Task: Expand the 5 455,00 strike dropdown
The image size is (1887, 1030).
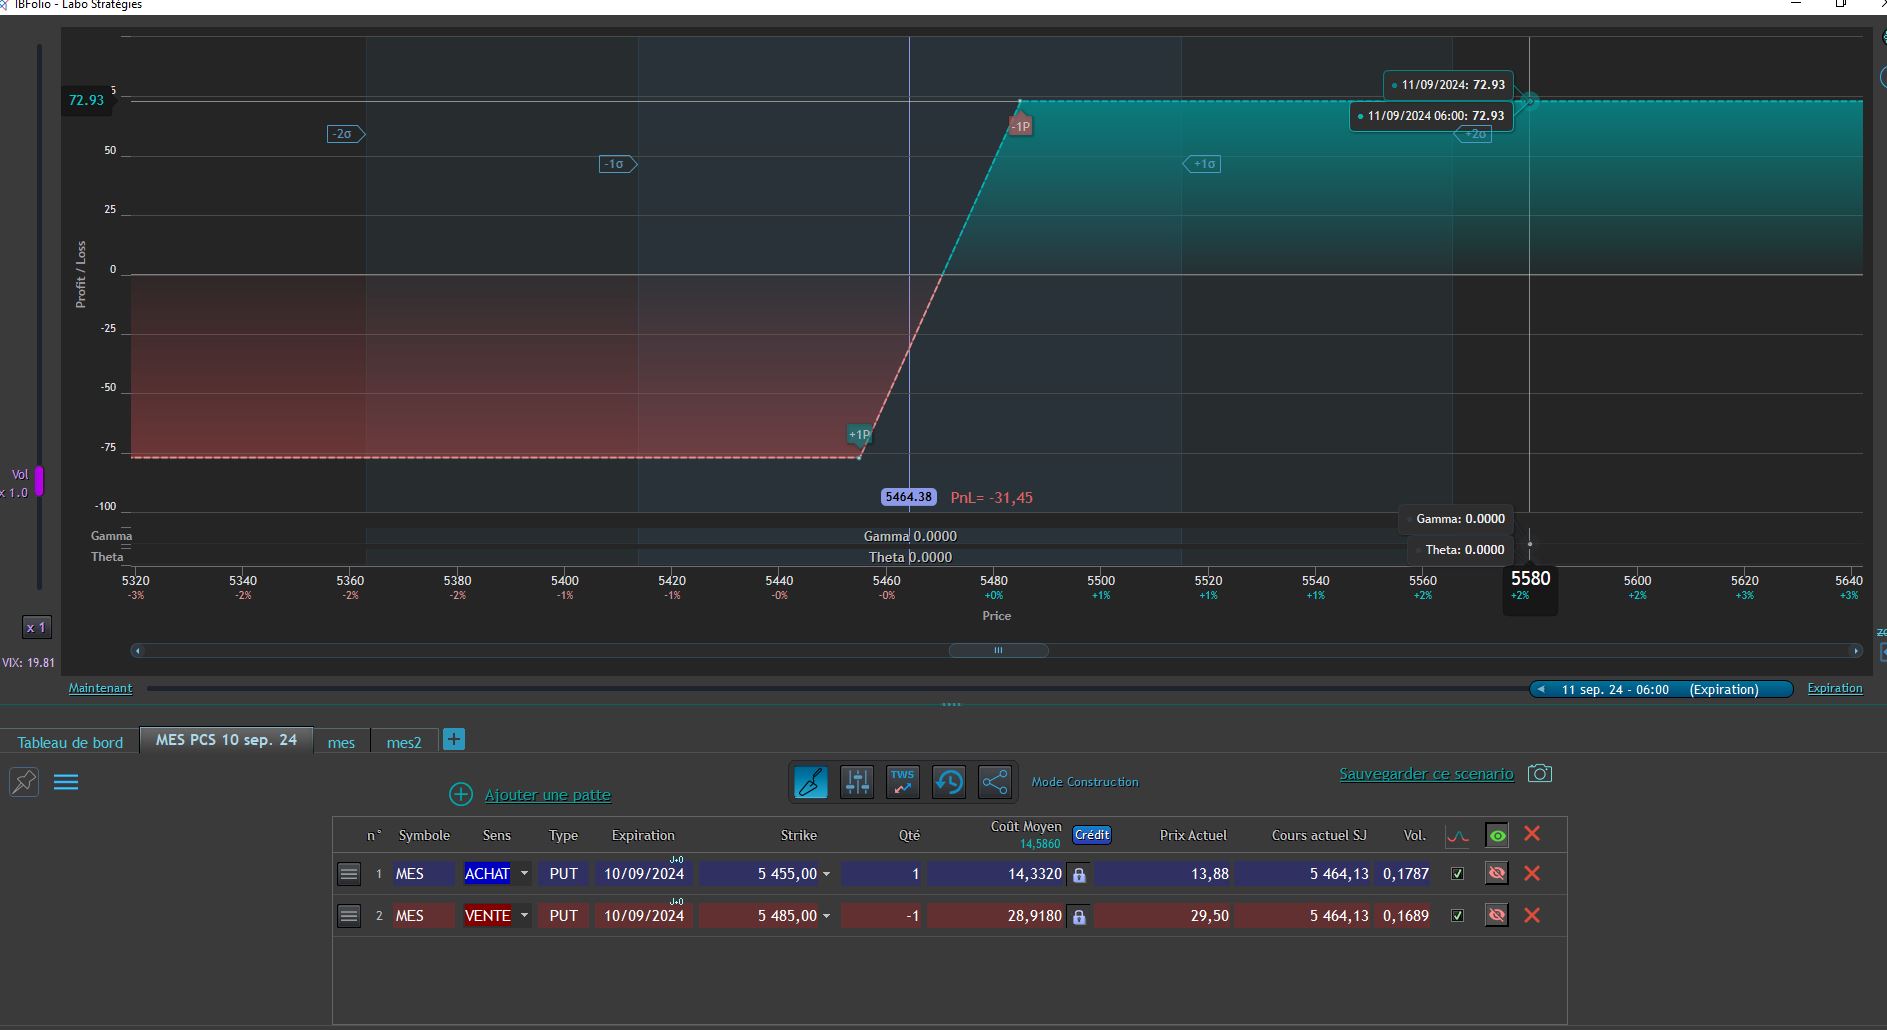Action: coord(826,874)
